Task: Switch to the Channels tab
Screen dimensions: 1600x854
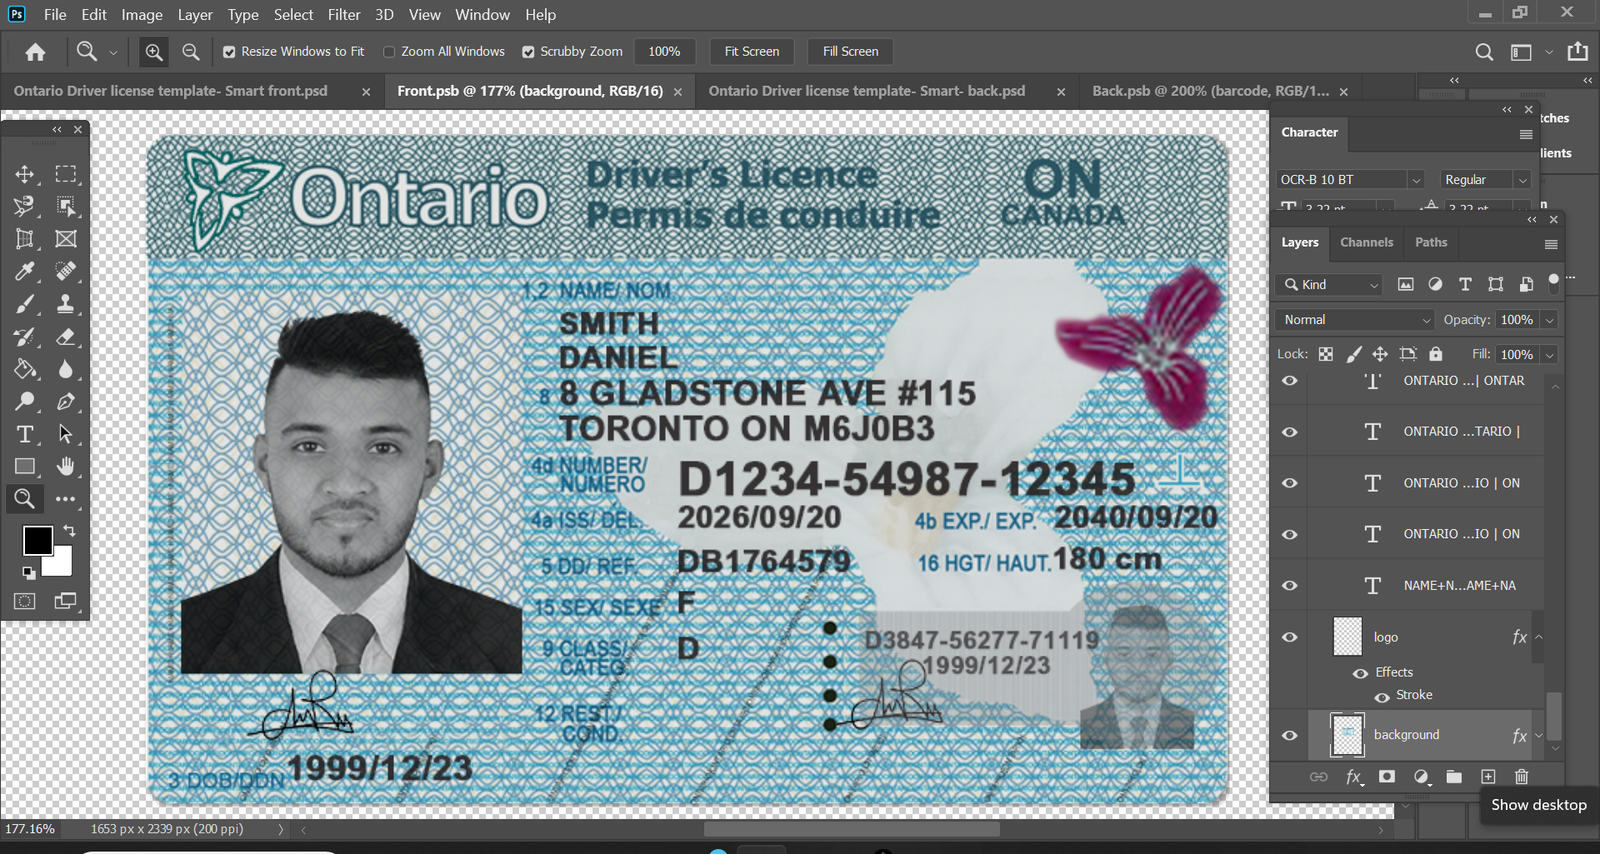Action: tap(1366, 242)
